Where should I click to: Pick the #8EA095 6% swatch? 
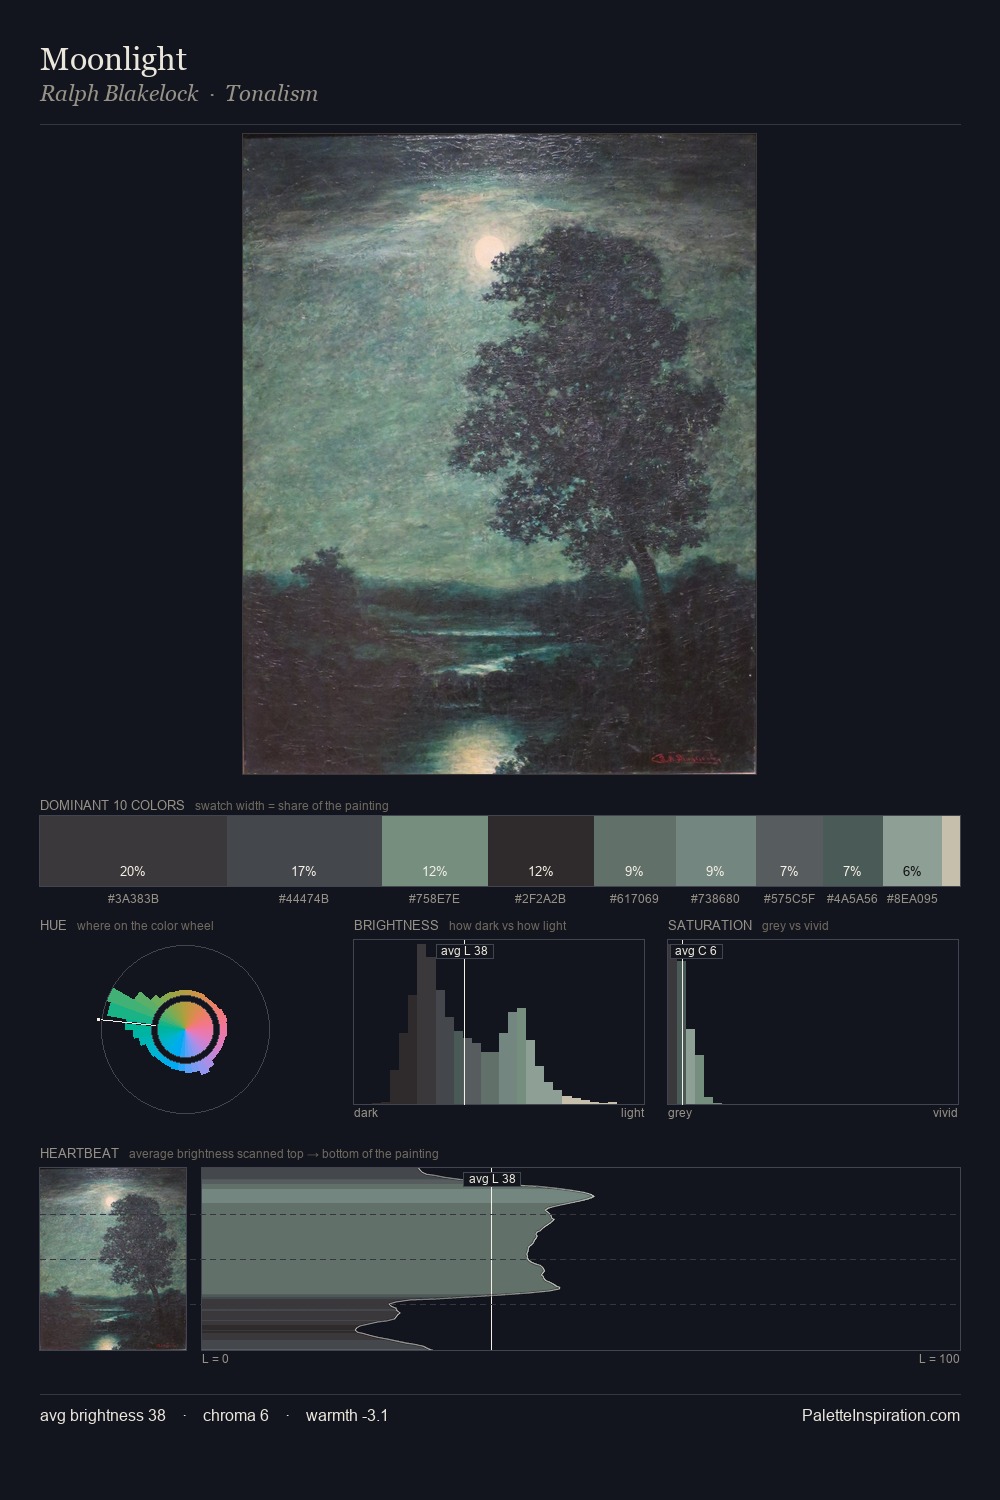[912, 851]
